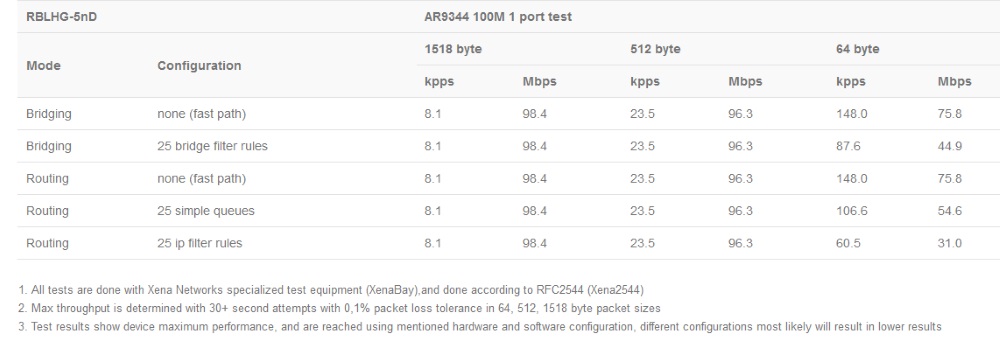
Task: Click the 25 bridge filter rules cell
Action: 212,146
